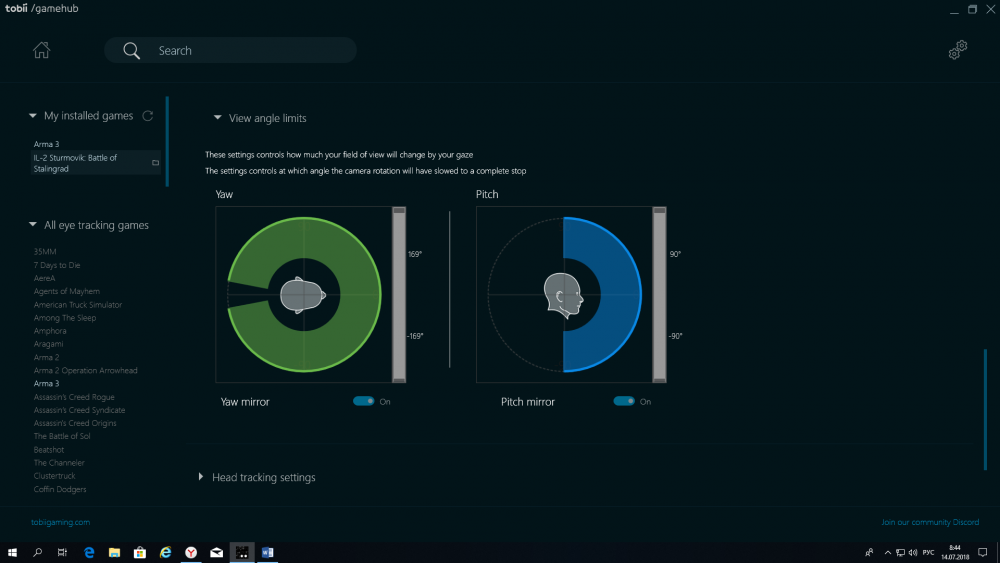Open Task View in taskbar

[62, 552]
